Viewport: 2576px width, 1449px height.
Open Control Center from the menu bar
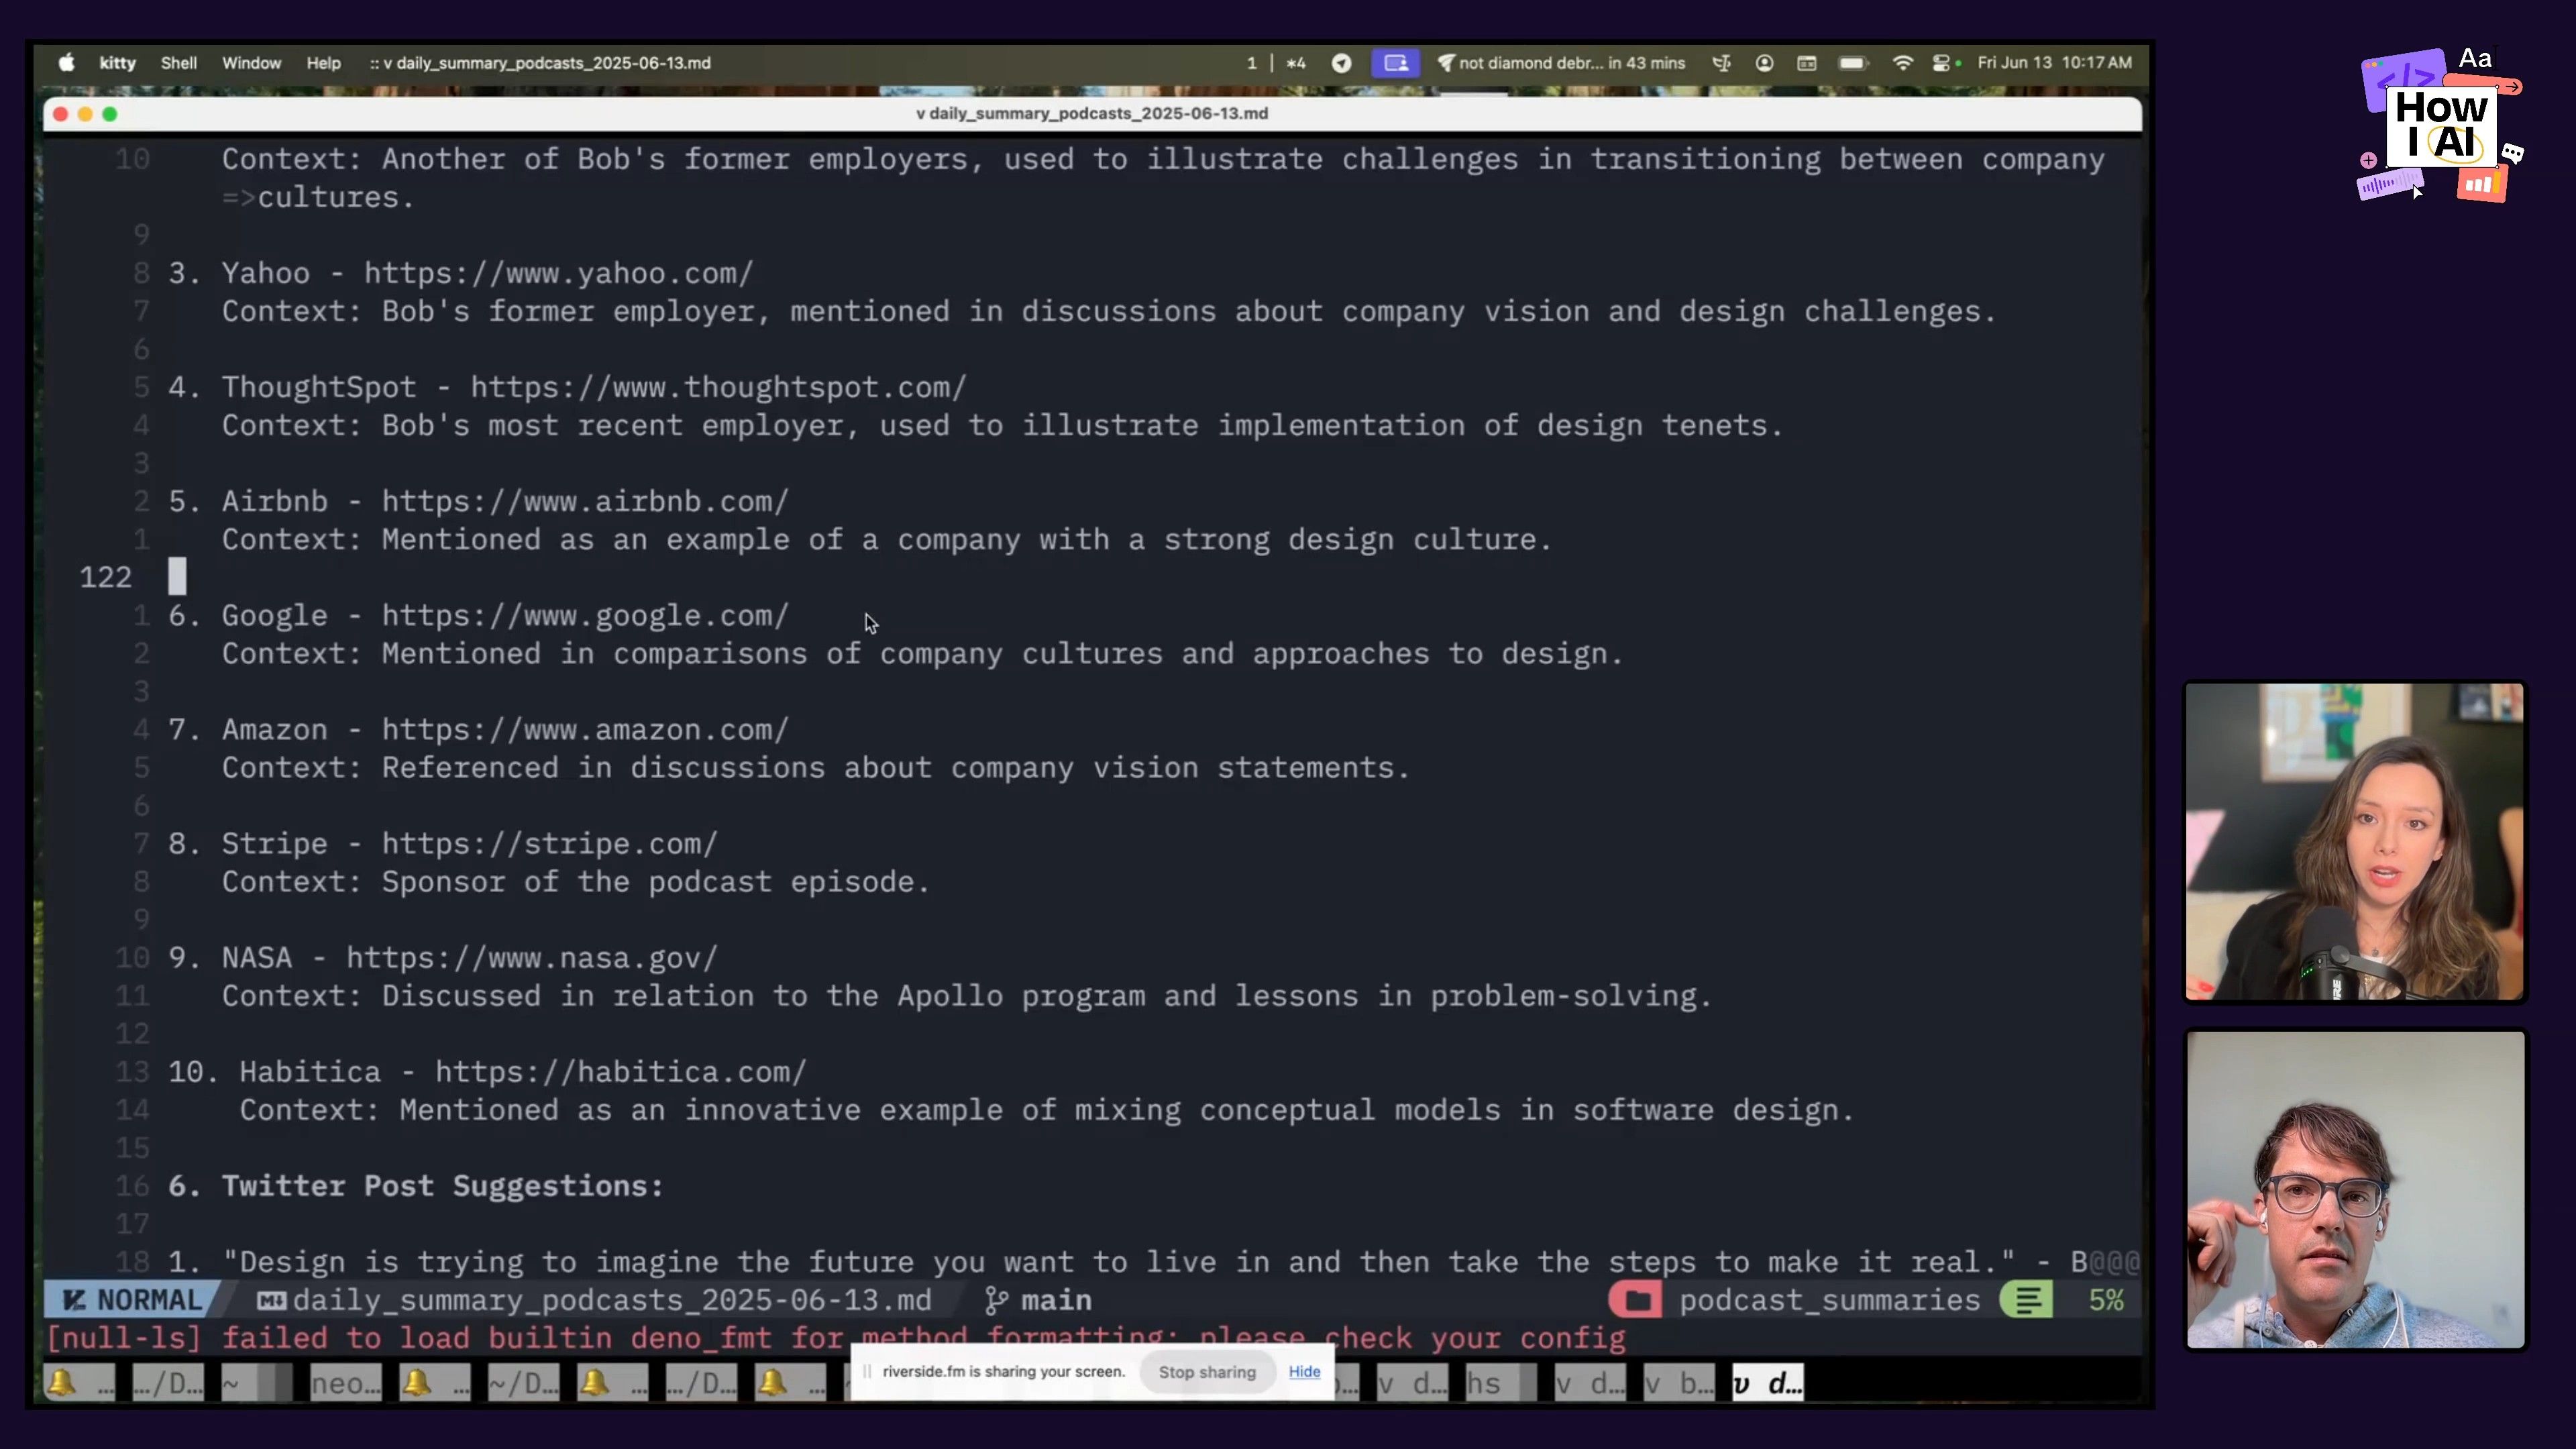(1942, 63)
